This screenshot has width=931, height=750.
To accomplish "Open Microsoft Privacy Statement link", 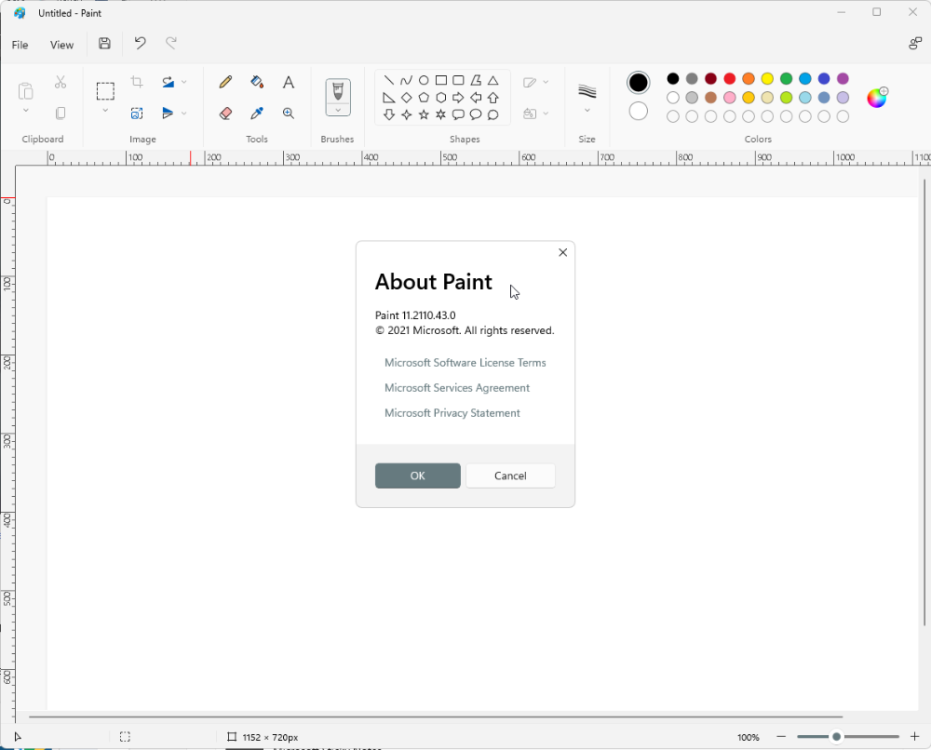I will (452, 413).
